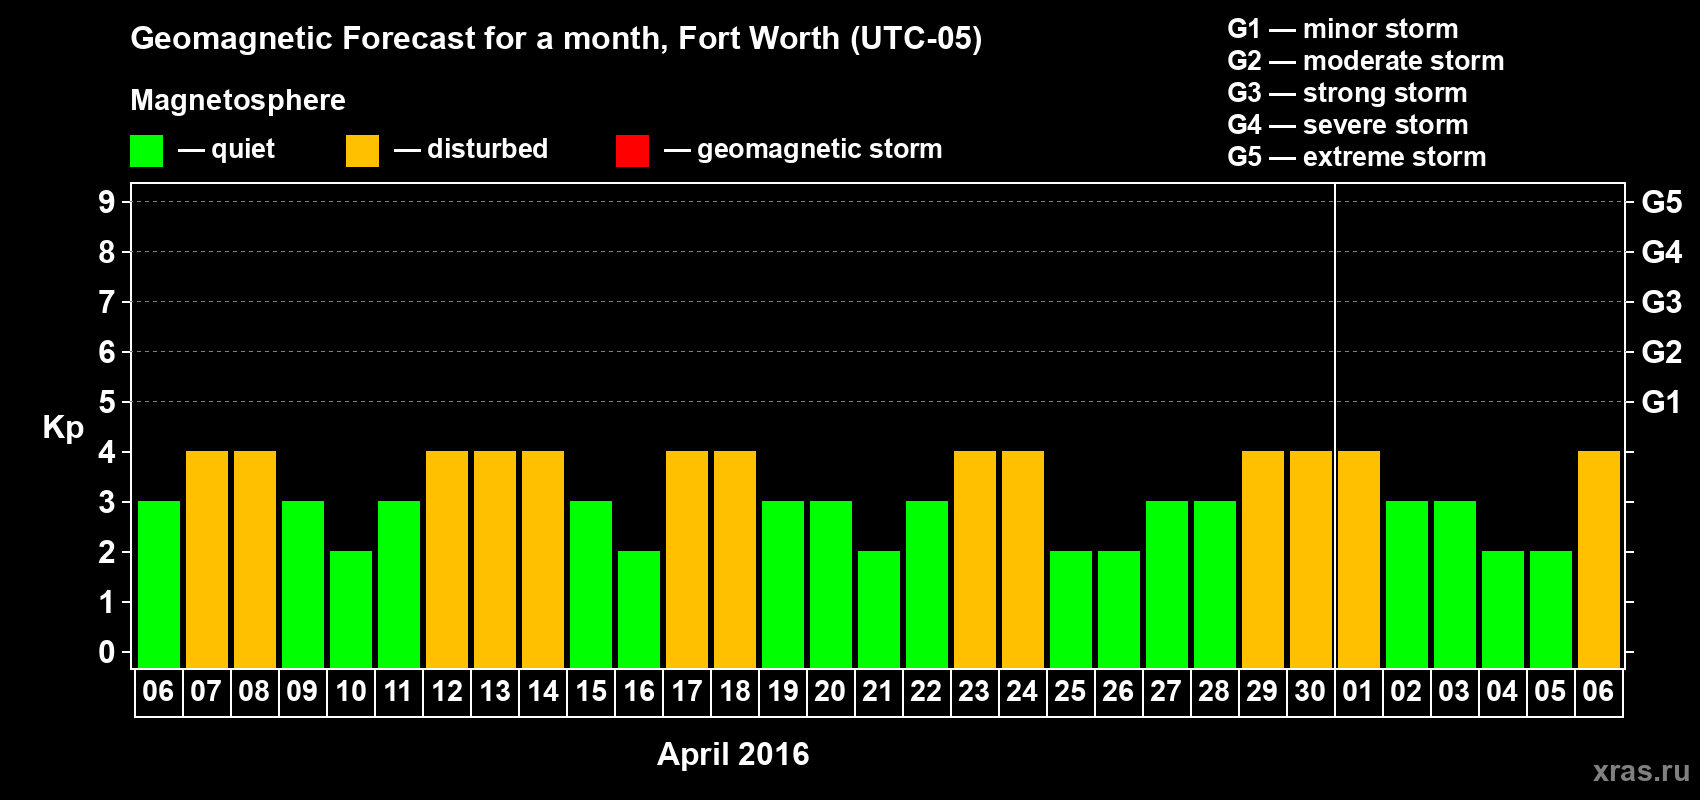Screen dimensions: 1700x800
Task: Click the G5 label on right axis
Action: pyautogui.click(x=1661, y=202)
